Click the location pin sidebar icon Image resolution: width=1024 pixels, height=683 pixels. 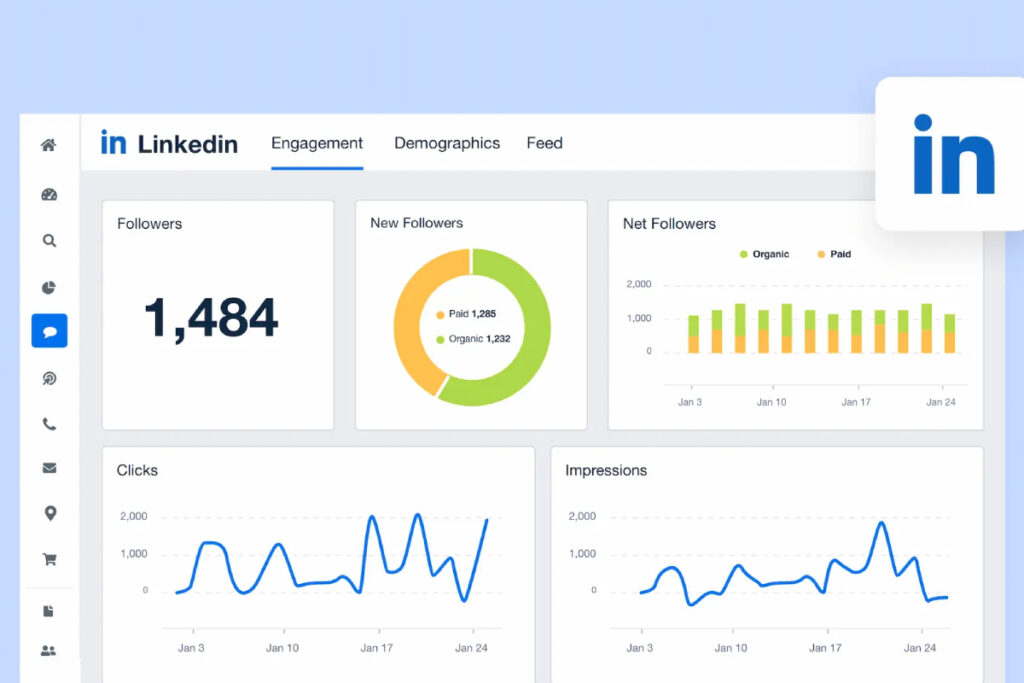pos(49,514)
